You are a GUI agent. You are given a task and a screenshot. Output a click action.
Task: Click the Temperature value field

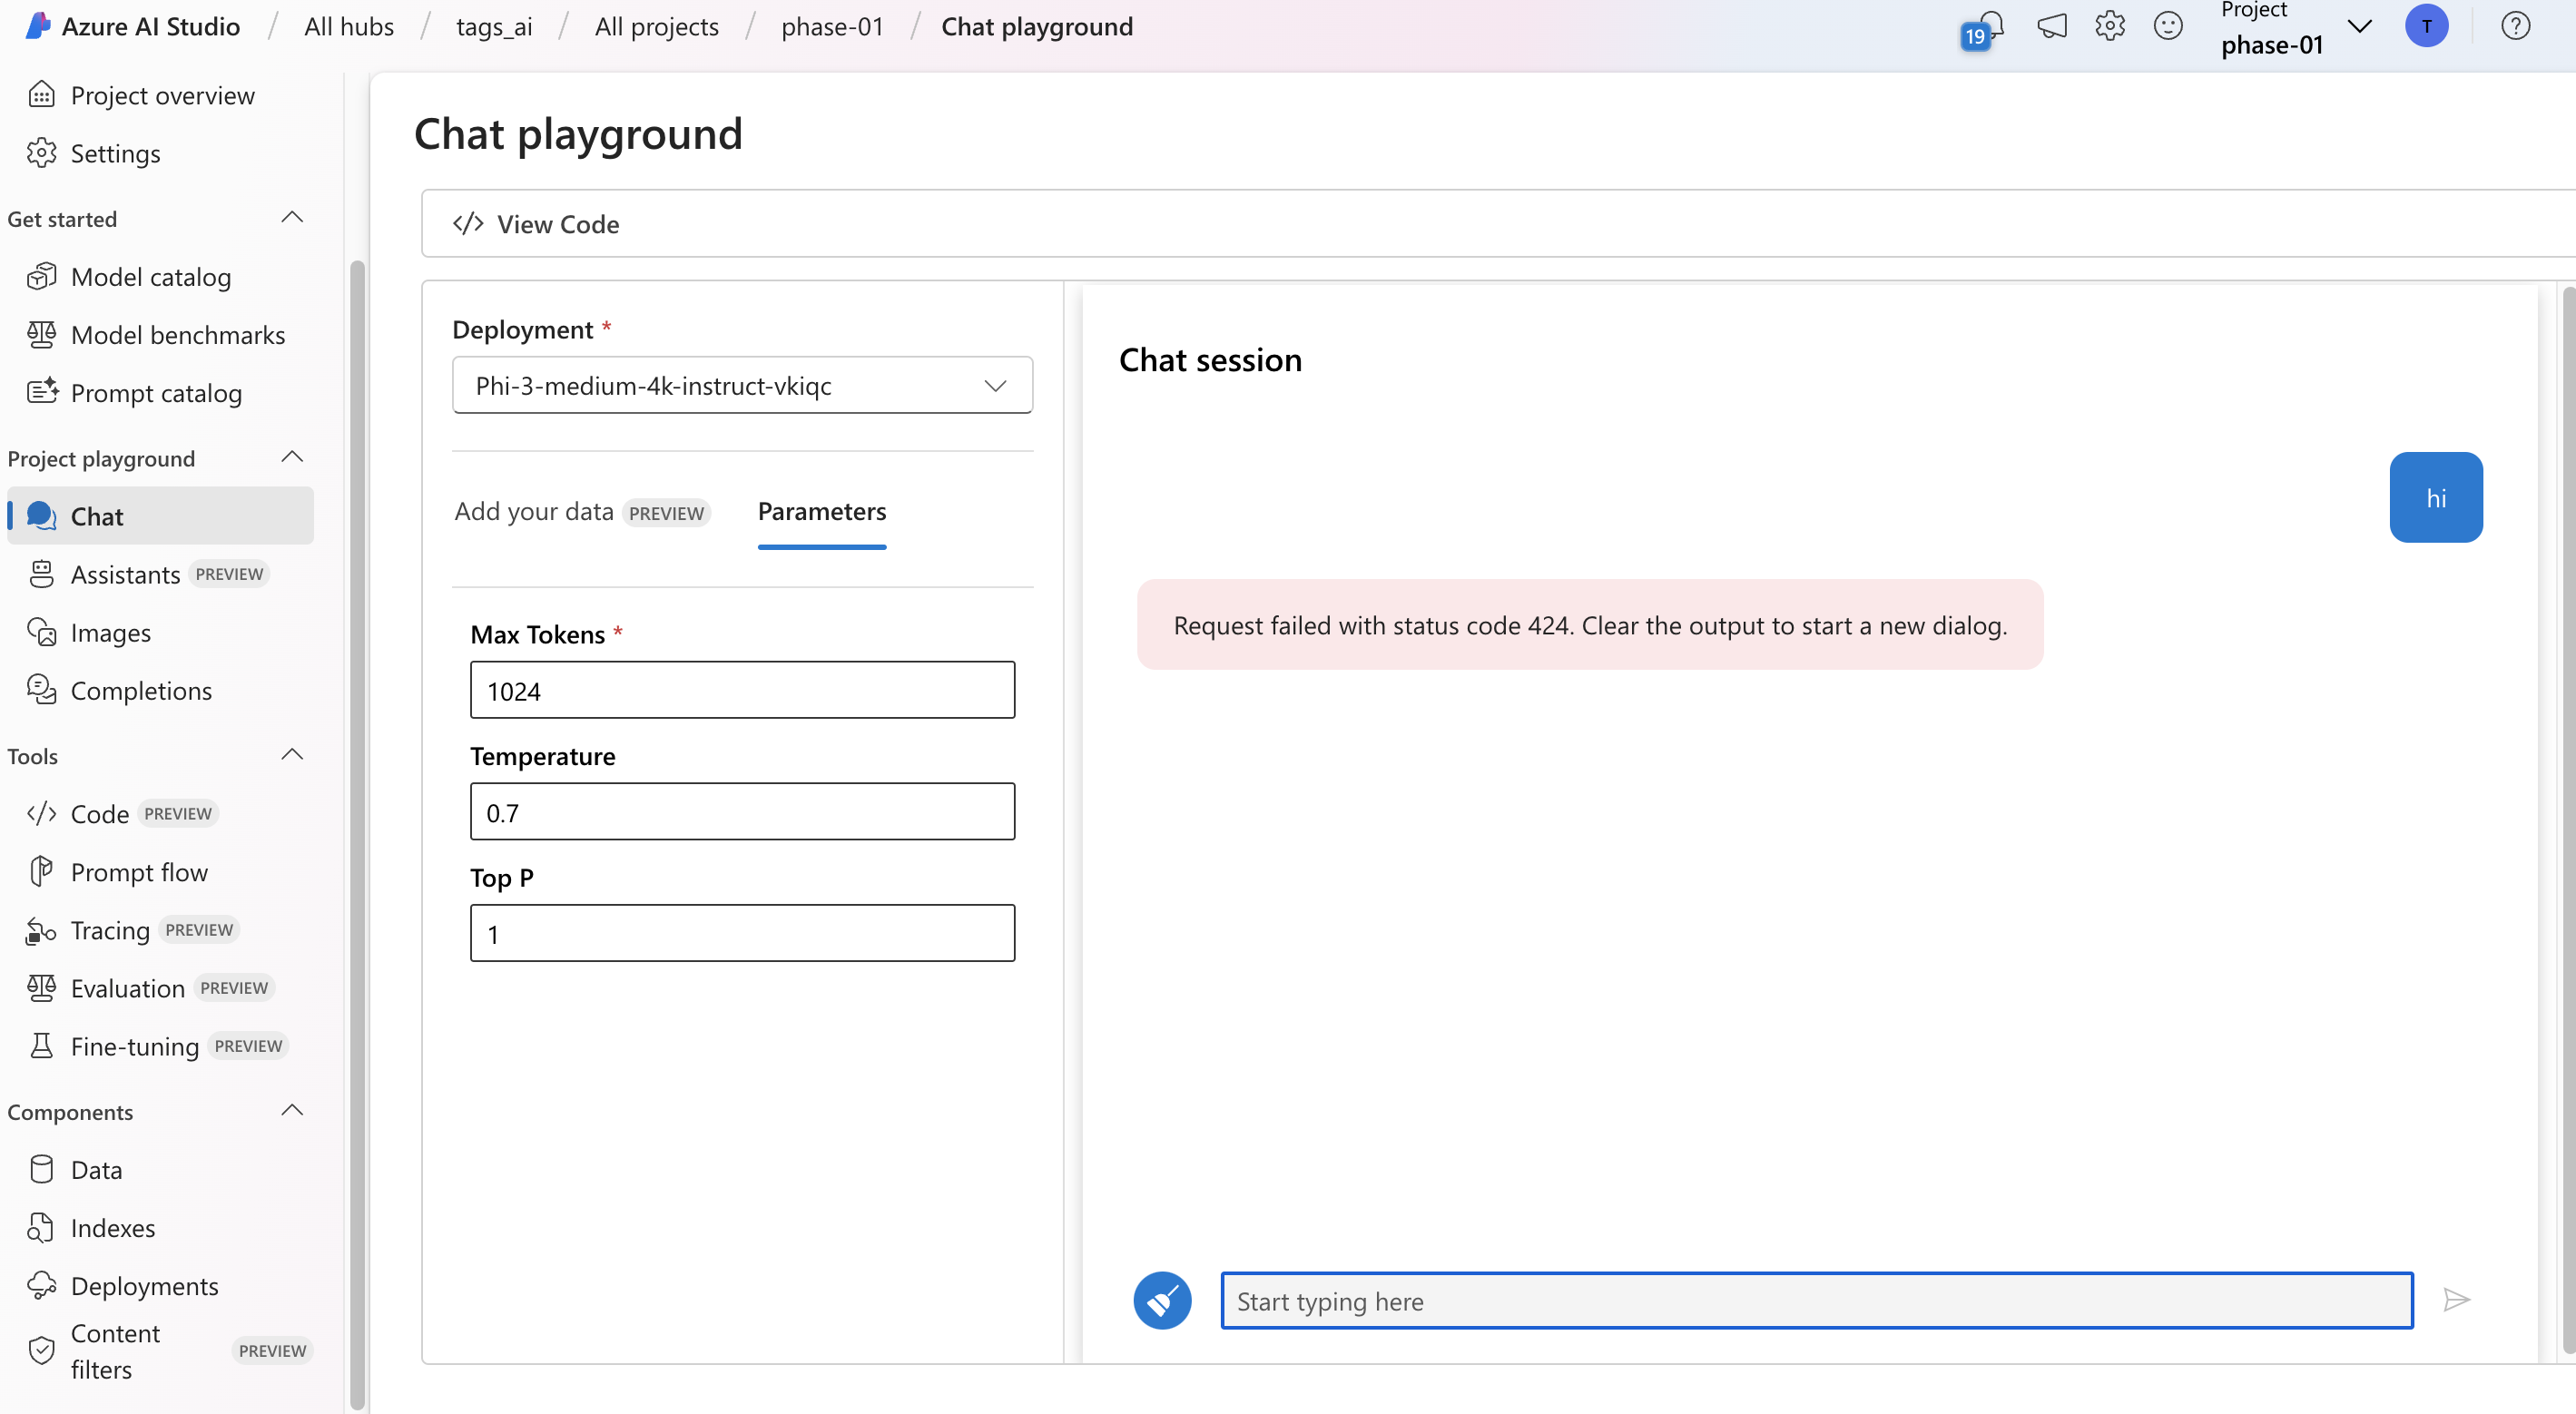coord(742,811)
